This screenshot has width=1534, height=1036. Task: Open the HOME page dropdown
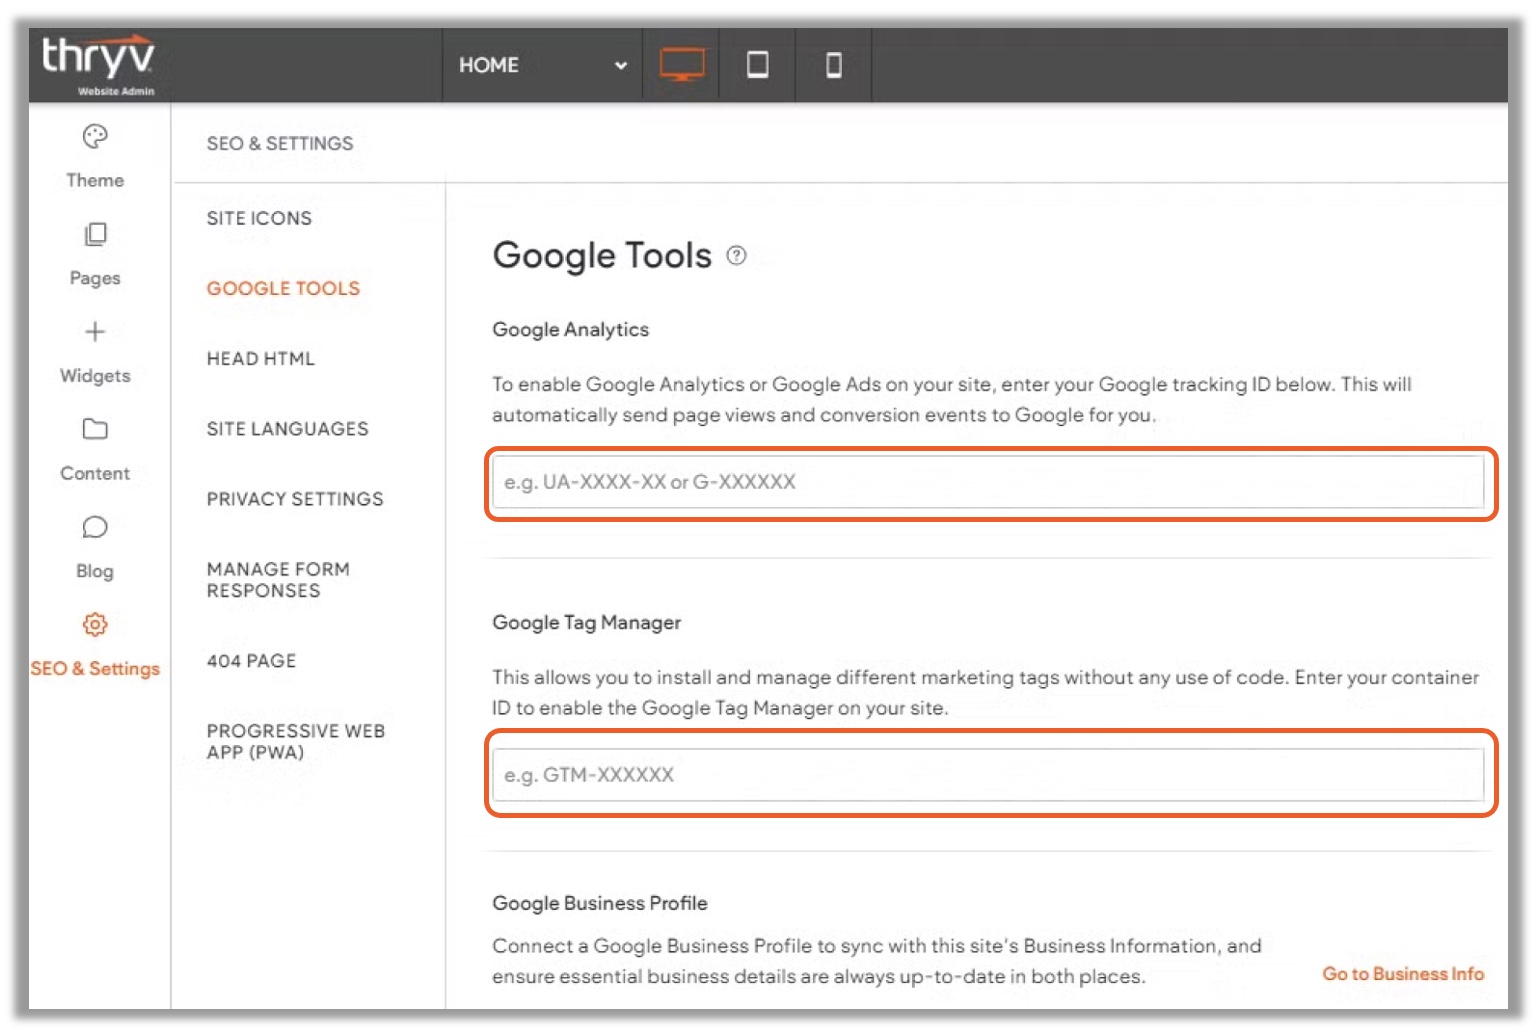pyautogui.click(x=542, y=65)
